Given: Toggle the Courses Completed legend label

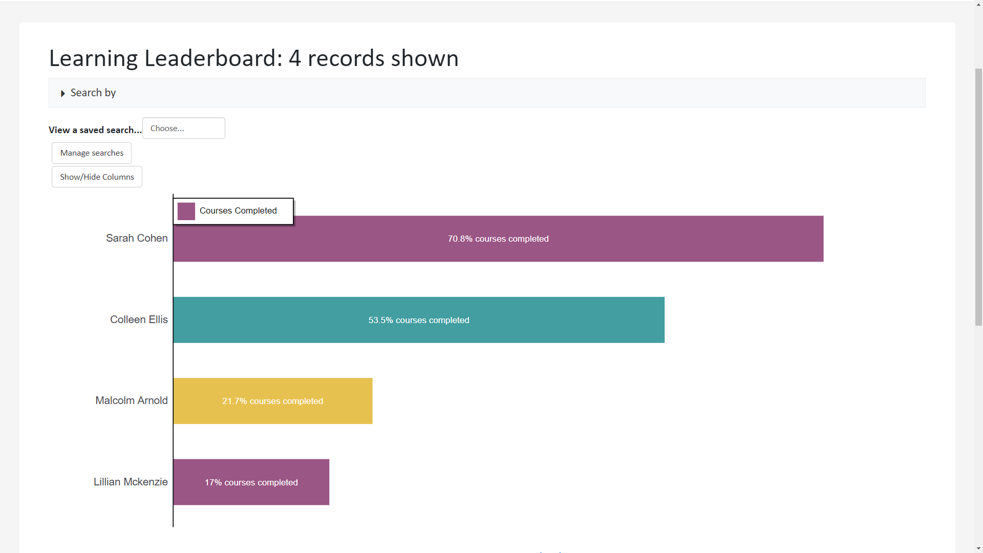Looking at the screenshot, I should [x=238, y=211].
